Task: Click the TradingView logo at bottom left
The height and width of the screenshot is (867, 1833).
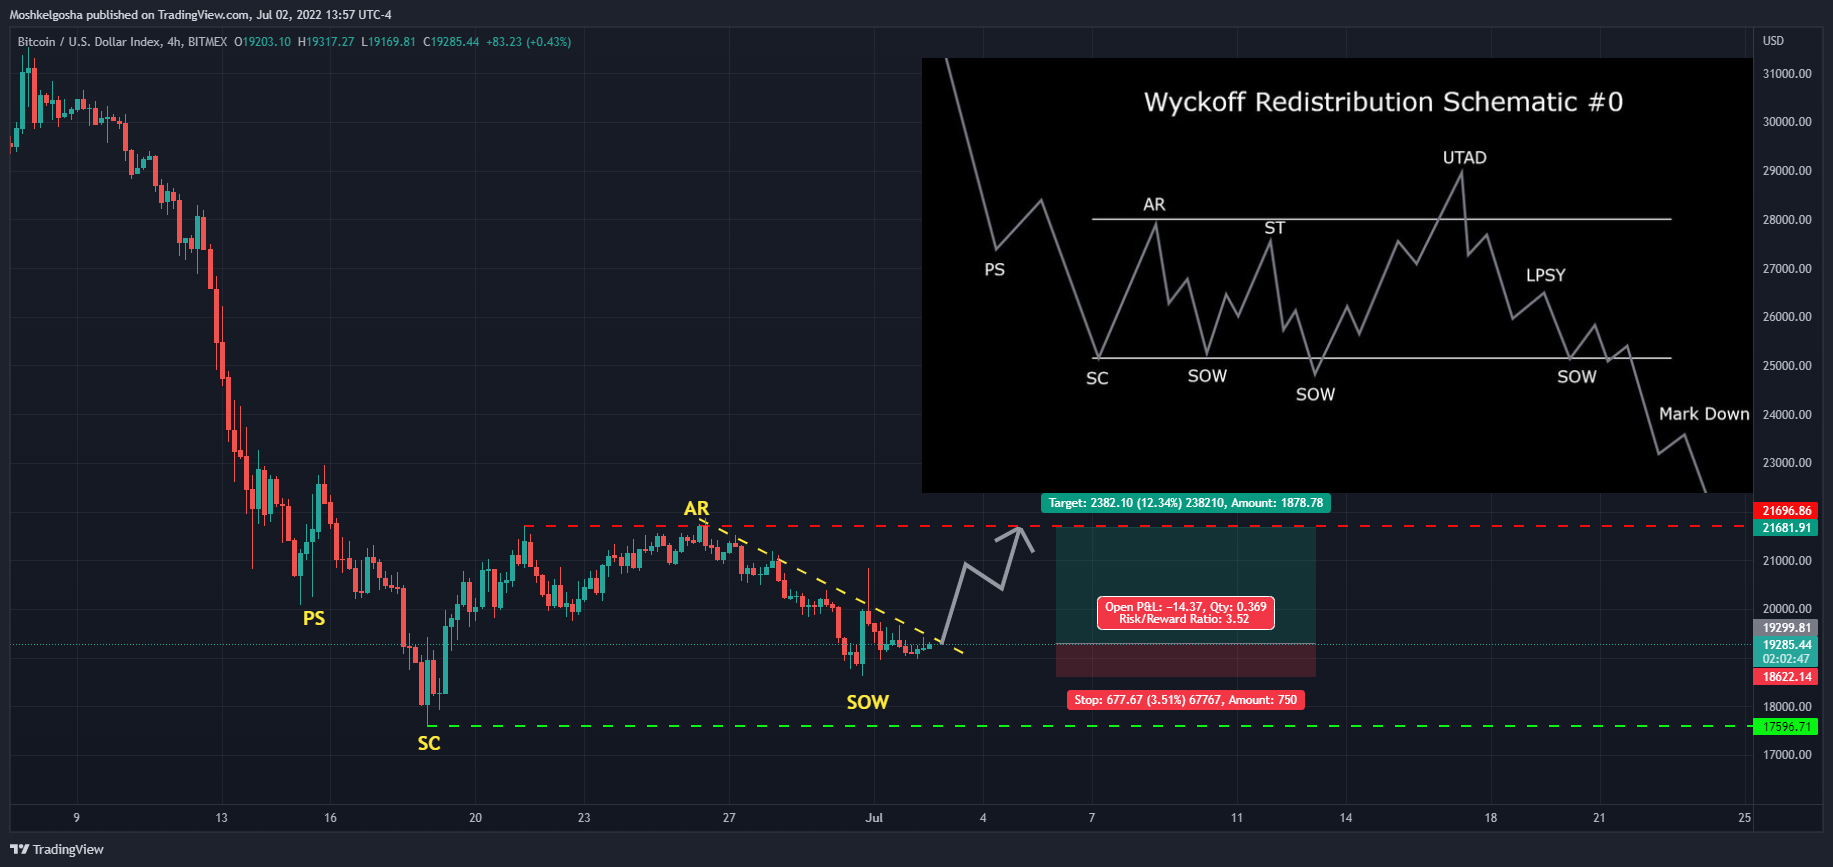Action: tap(57, 849)
